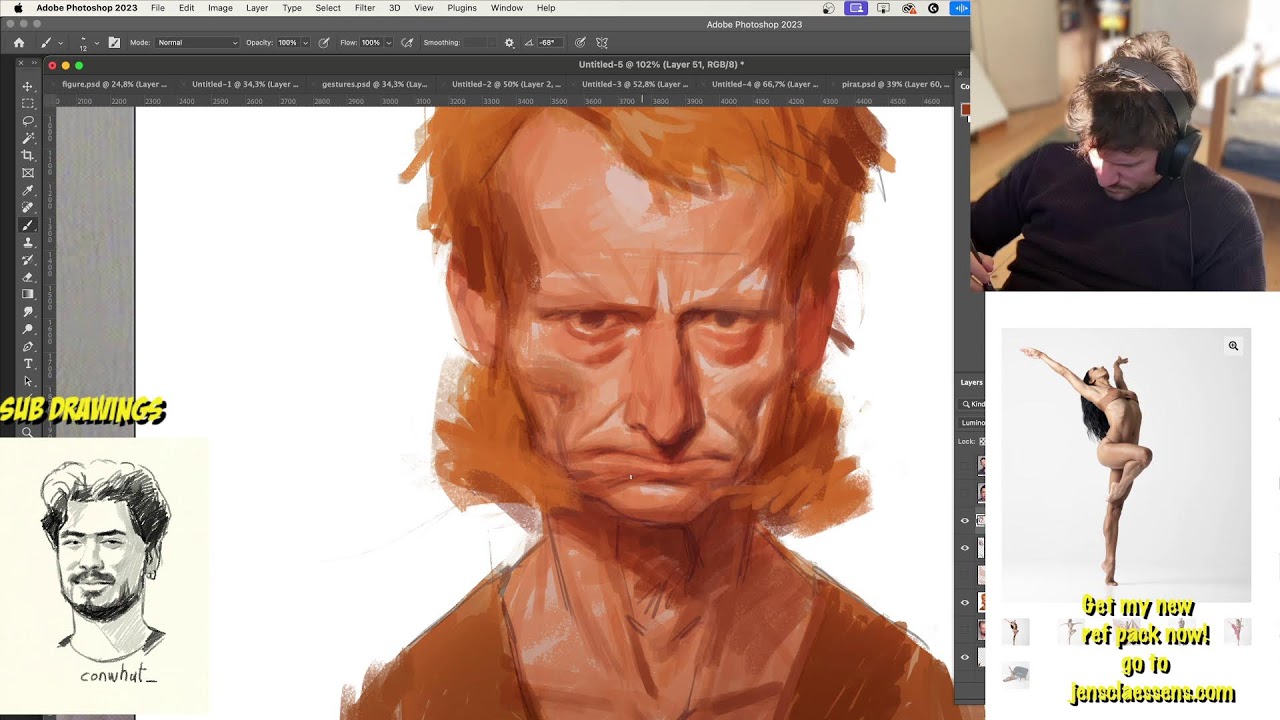Toggle pressure for opacity button
The height and width of the screenshot is (720, 1280).
point(324,43)
